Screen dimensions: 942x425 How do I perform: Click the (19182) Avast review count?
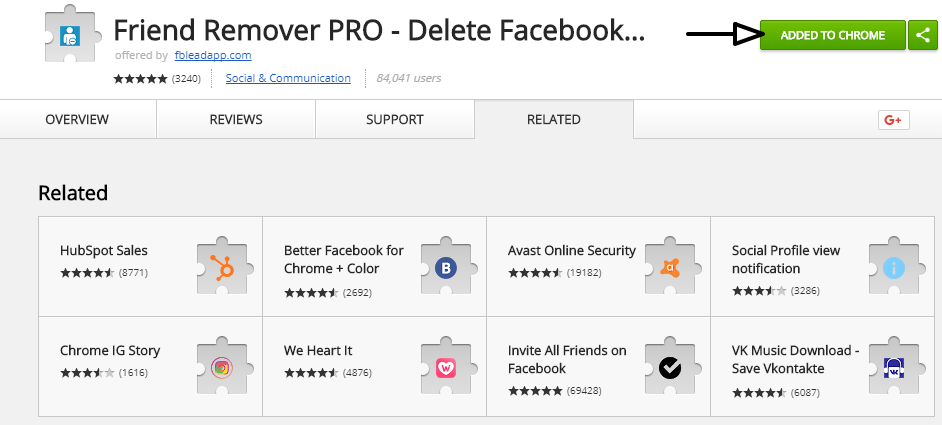click(x=584, y=273)
